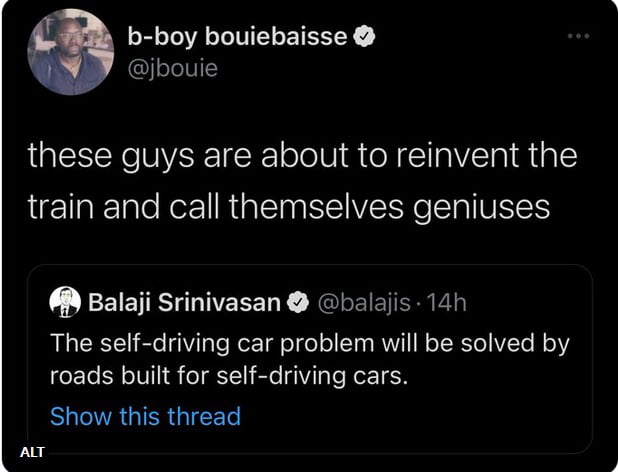The height and width of the screenshot is (472, 618).
Task: Click the word 'train' in the tweet
Action: tap(58, 206)
